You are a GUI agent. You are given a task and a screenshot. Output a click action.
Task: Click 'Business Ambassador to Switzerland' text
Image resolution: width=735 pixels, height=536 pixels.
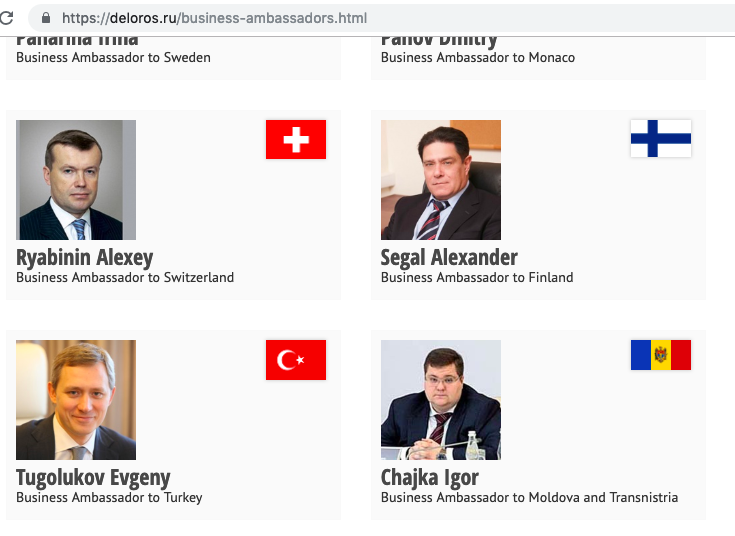(125, 277)
